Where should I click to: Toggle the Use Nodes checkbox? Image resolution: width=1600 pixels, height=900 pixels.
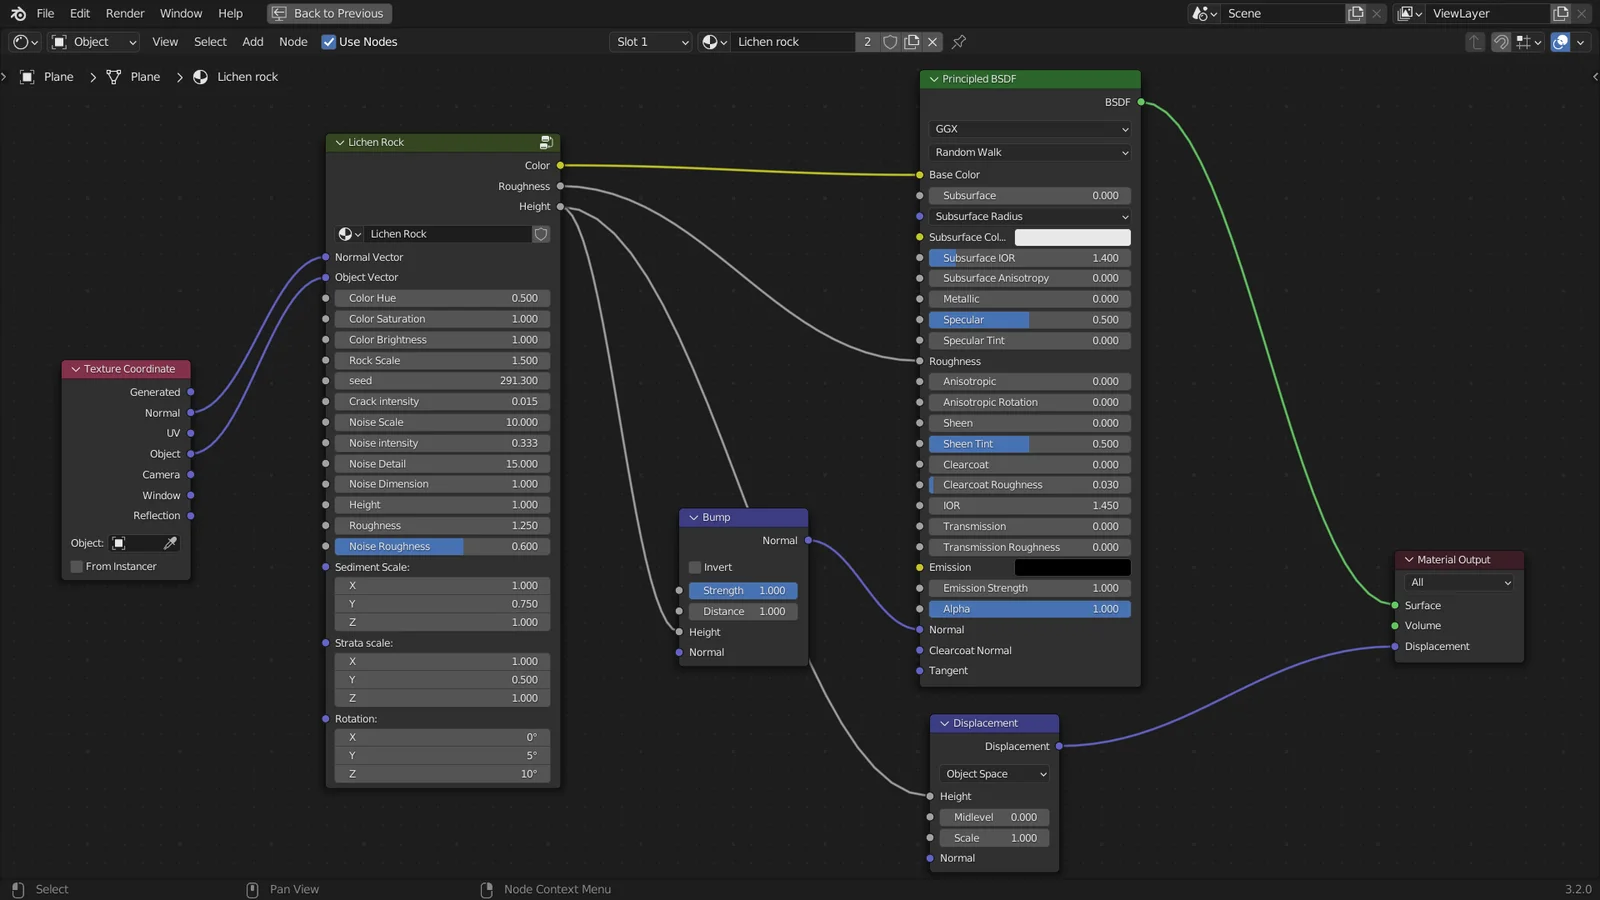click(x=328, y=42)
